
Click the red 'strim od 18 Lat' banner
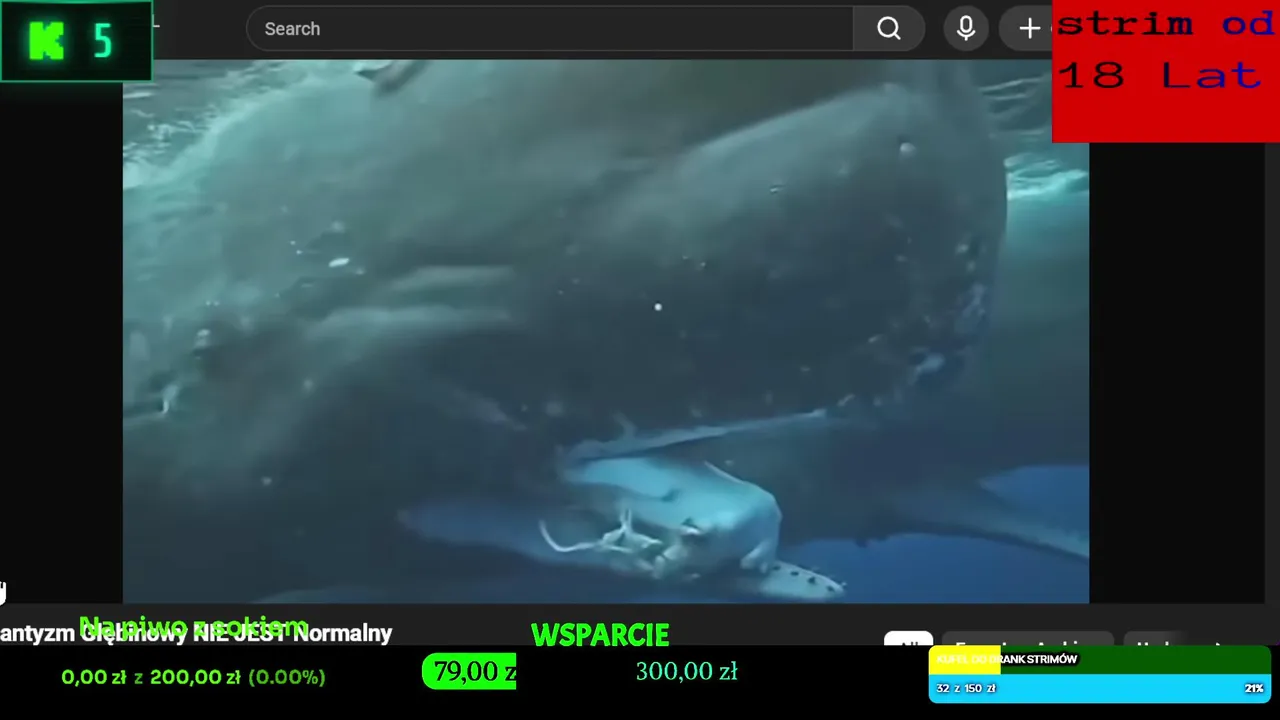click(x=1166, y=71)
